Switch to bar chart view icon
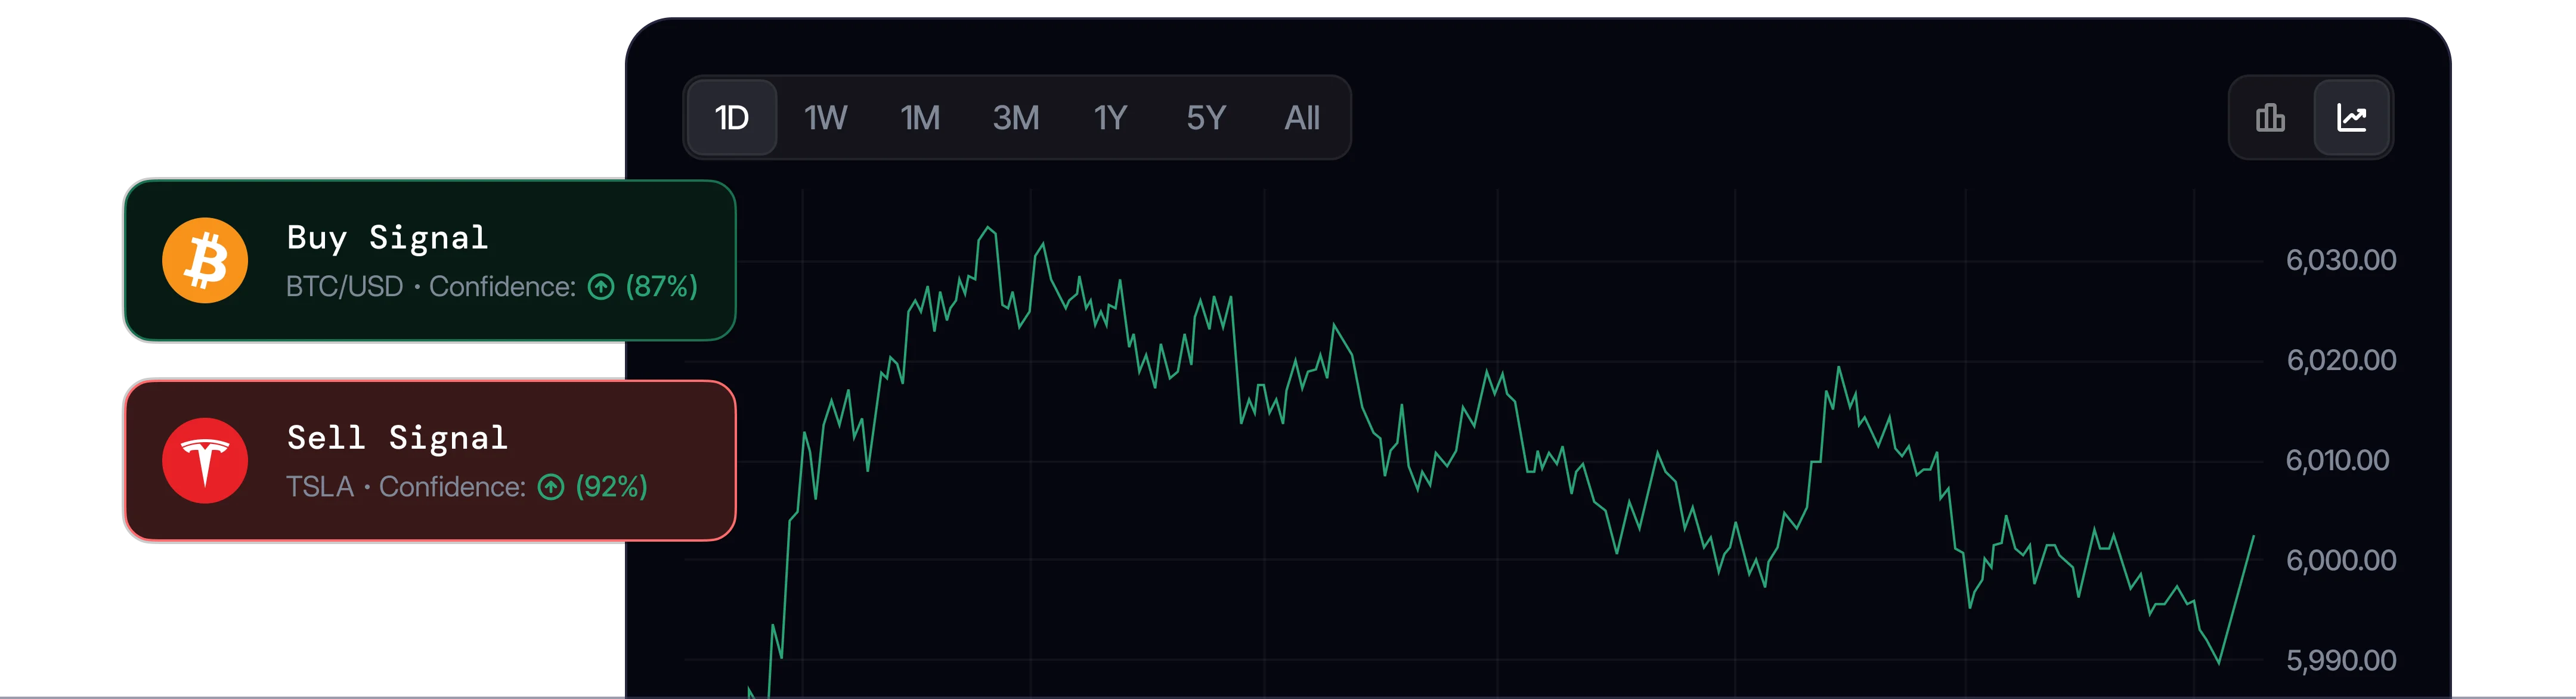 [2270, 118]
